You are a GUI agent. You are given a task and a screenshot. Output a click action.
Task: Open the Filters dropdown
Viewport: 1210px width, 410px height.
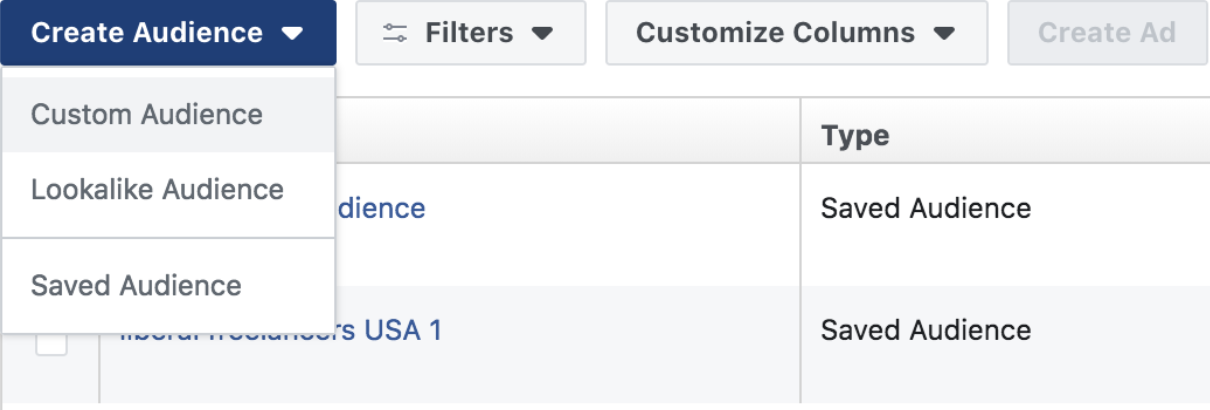click(470, 33)
